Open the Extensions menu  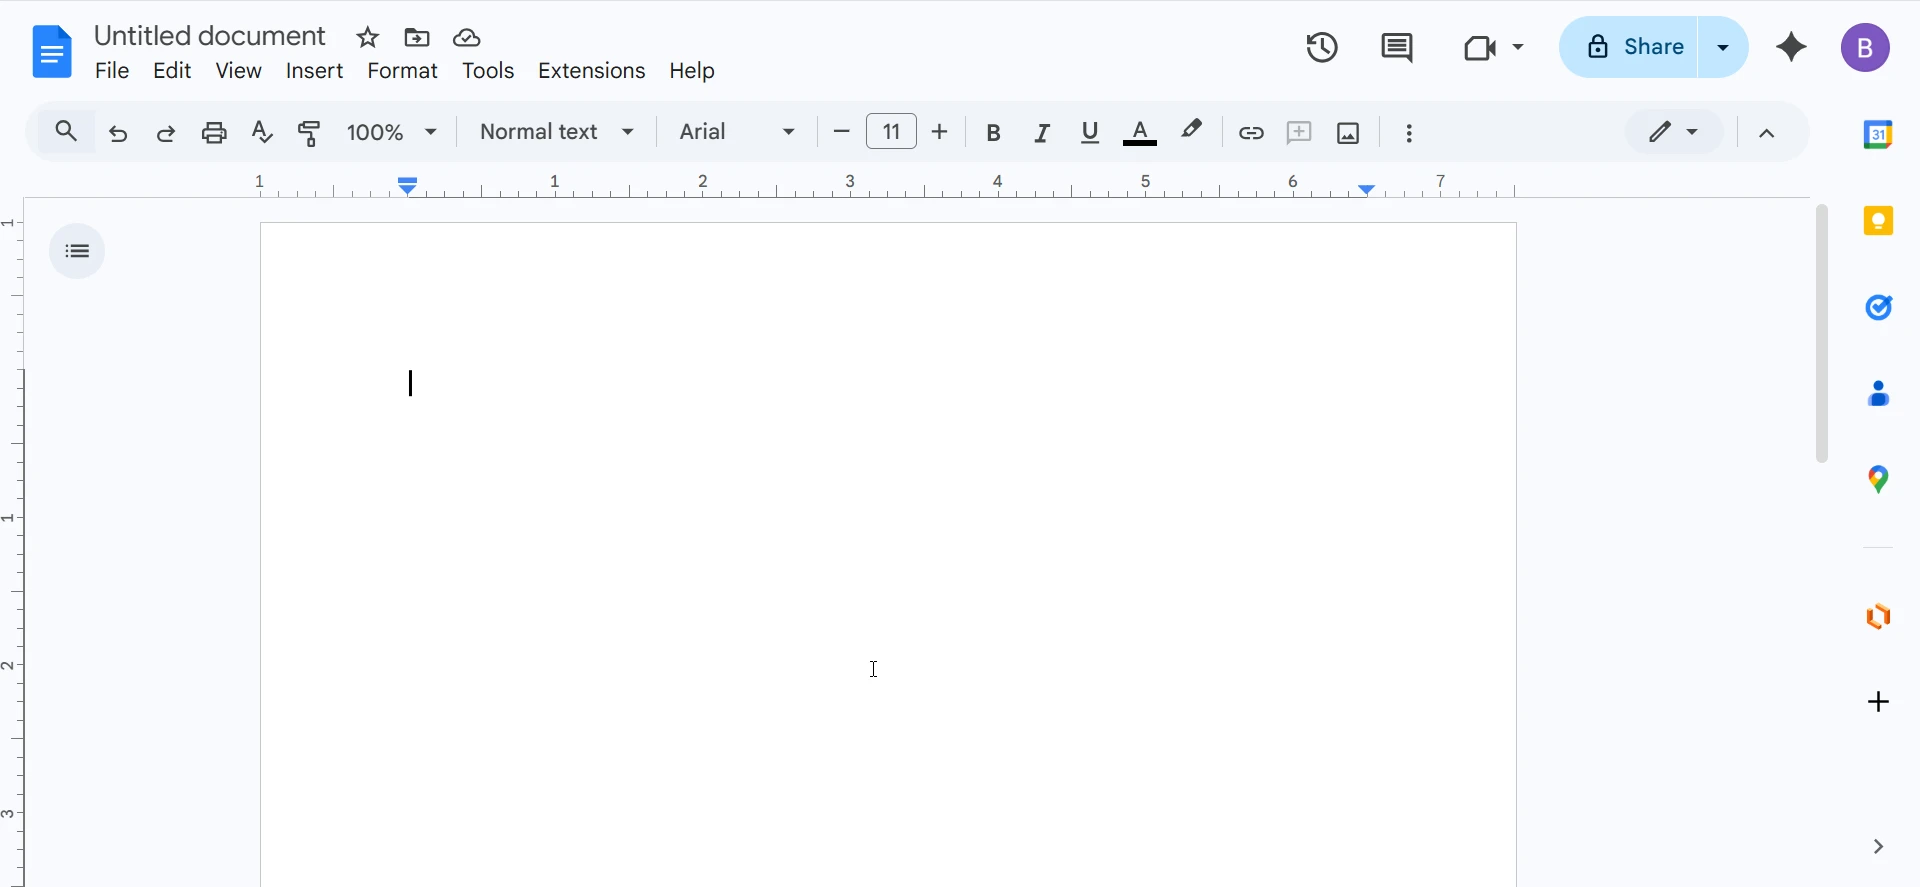pos(591,71)
